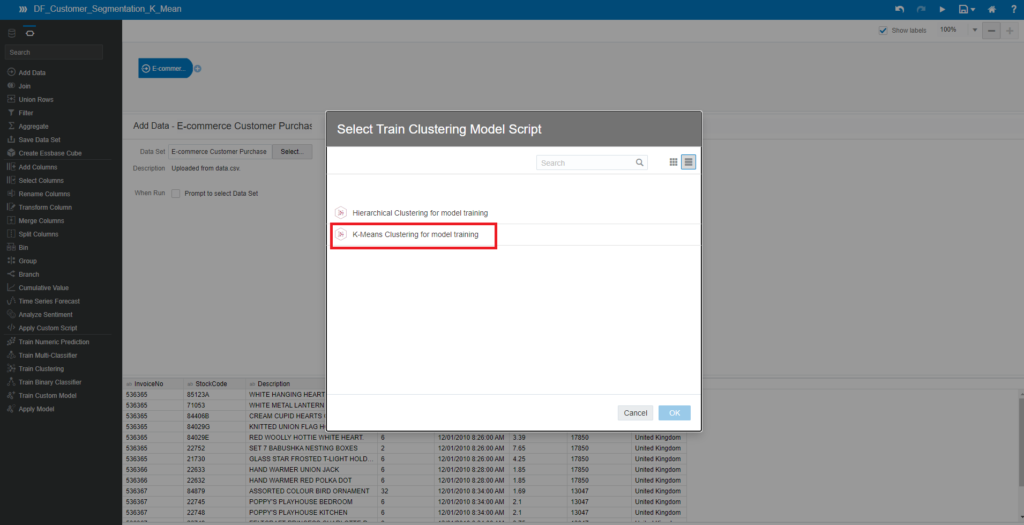The width and height of the screenshot is (1024, 525).
Task: Add a step using plus after node
Action: 198,69
